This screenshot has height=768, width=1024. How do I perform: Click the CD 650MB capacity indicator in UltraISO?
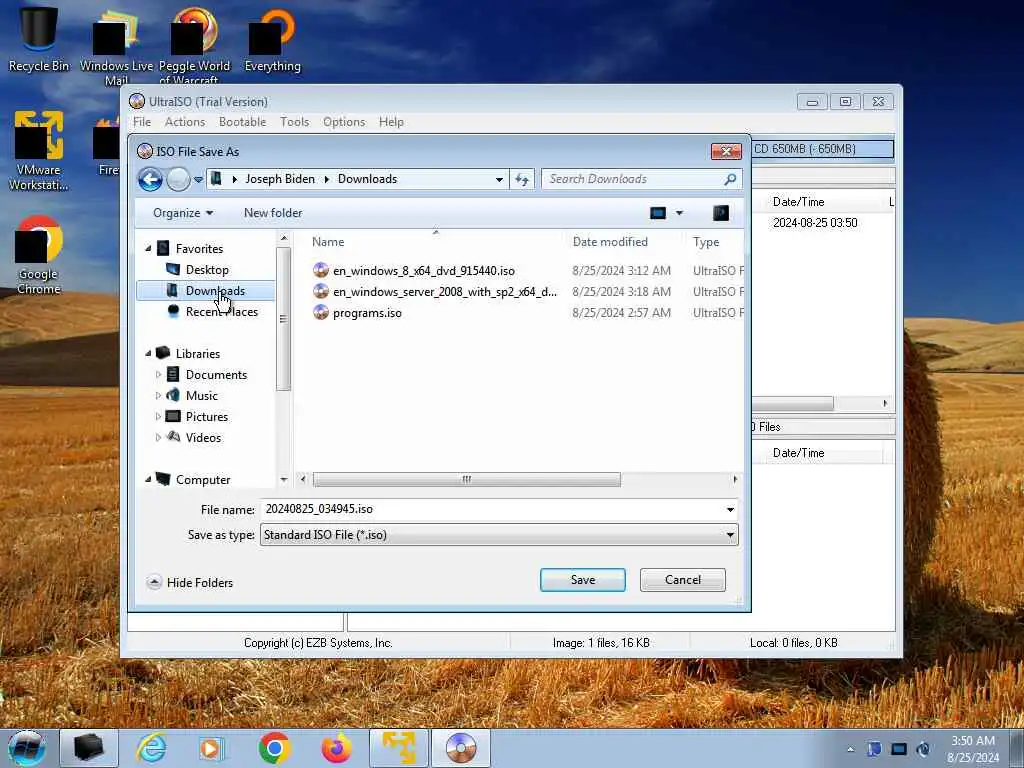(x=822, y=149)
